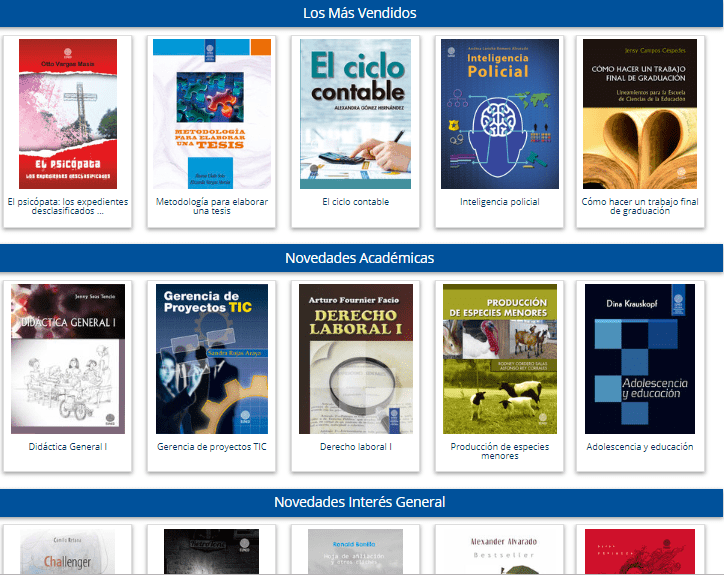Open the Inteligencia Policial book cover
The width and height of the screenshot is (724, 576).
pyautogui.click(x=500, y=114)
